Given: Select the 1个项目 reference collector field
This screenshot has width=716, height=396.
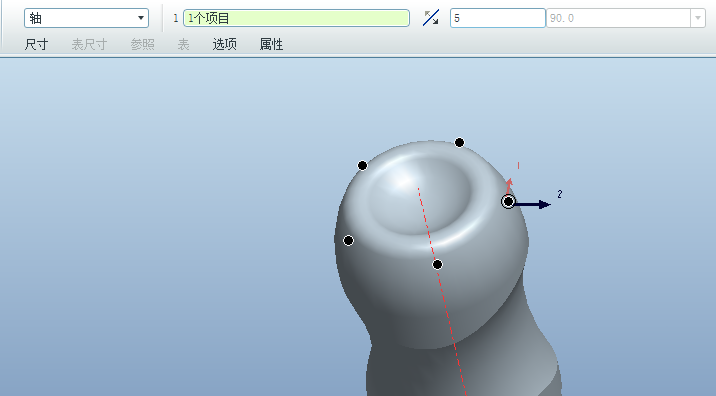Looking at the screenshot, I should click(296, 18).
